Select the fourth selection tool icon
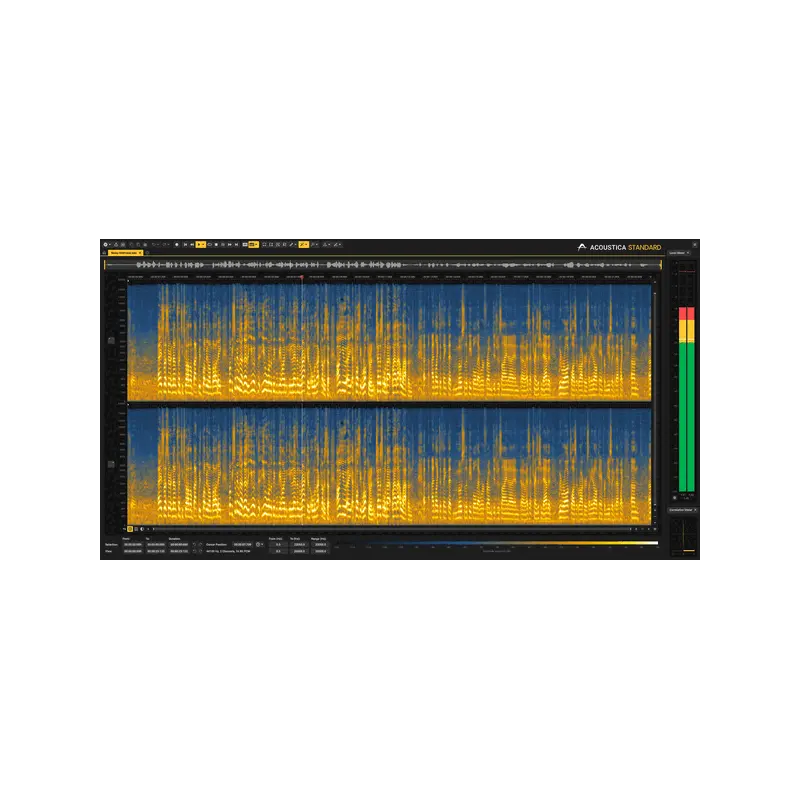Viewport: 800px width, 800px height. point(284,245)
